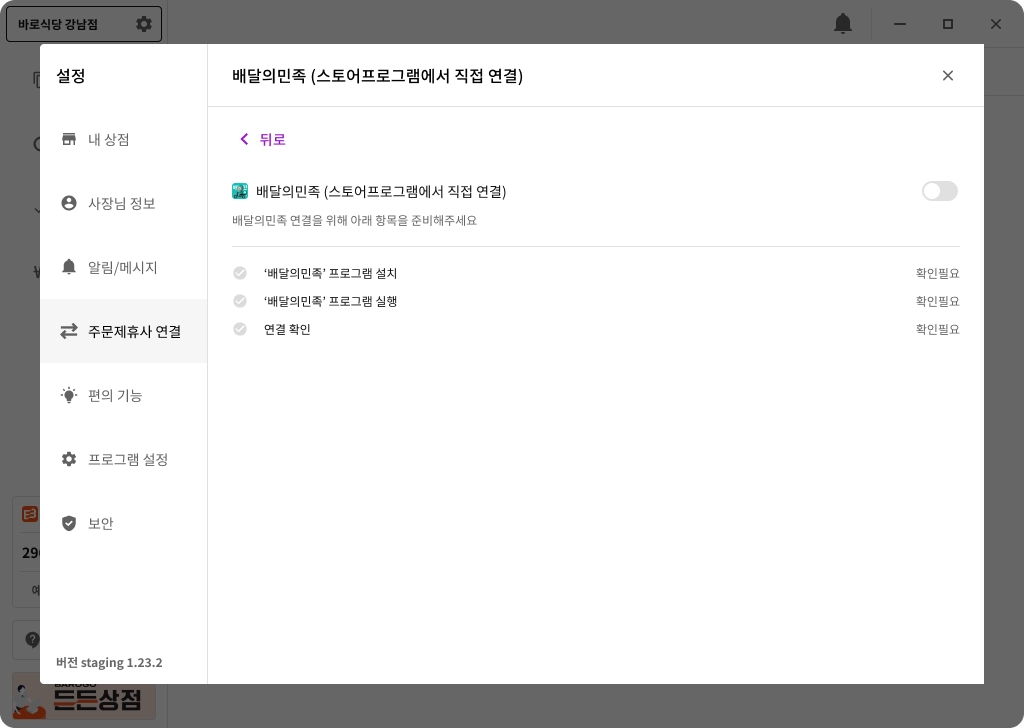Open the 편의 기능 section
The width and height of the screenshot is (1024, 728).
click(x=124, y=395)
